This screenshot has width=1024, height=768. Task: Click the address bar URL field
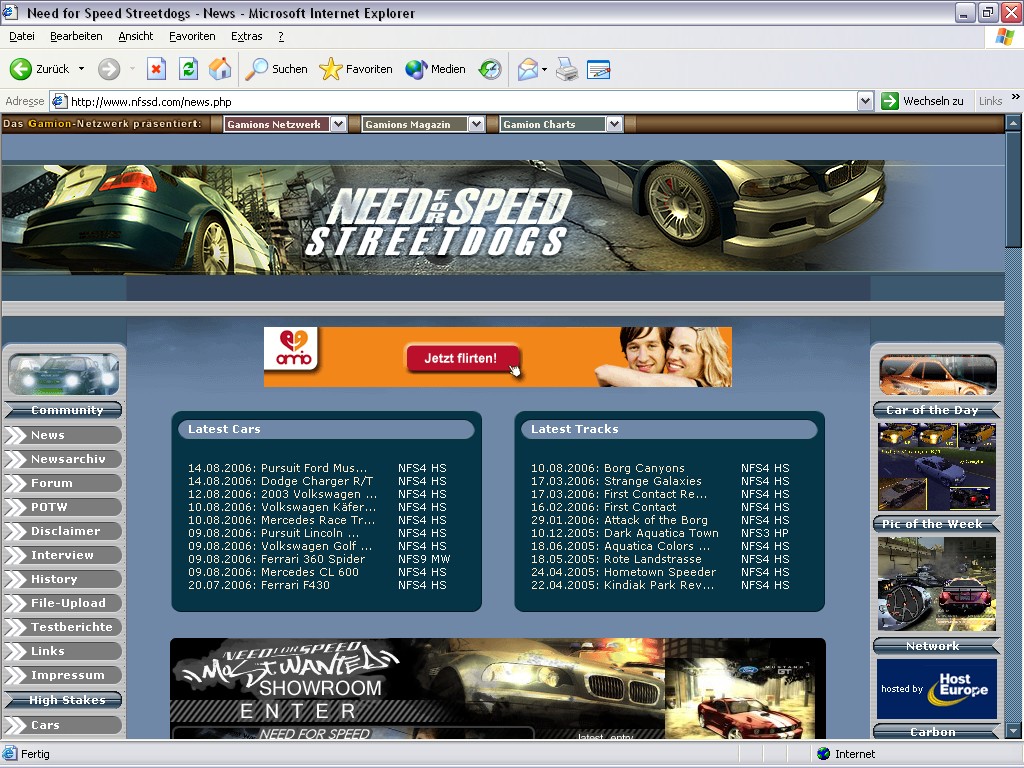(460, 101)
